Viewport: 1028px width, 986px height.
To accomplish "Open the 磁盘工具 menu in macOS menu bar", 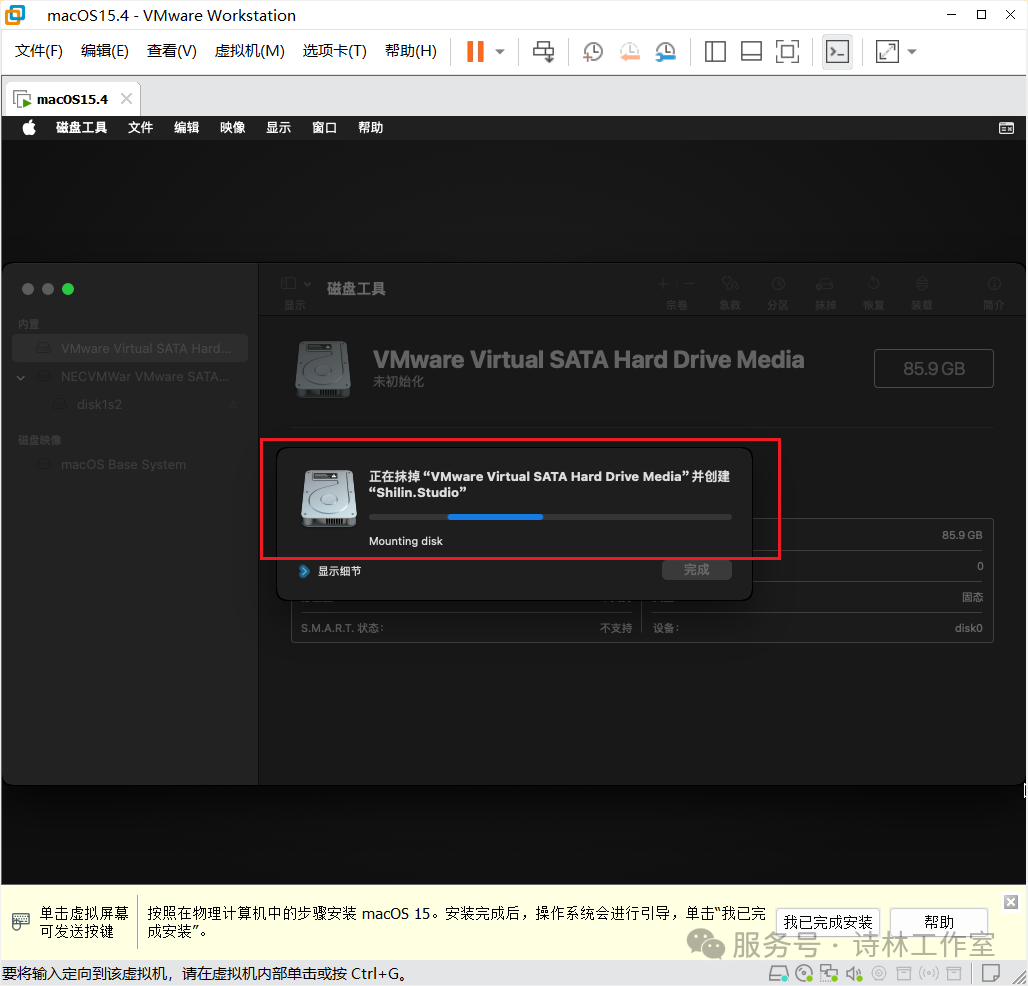I will 81,128.
